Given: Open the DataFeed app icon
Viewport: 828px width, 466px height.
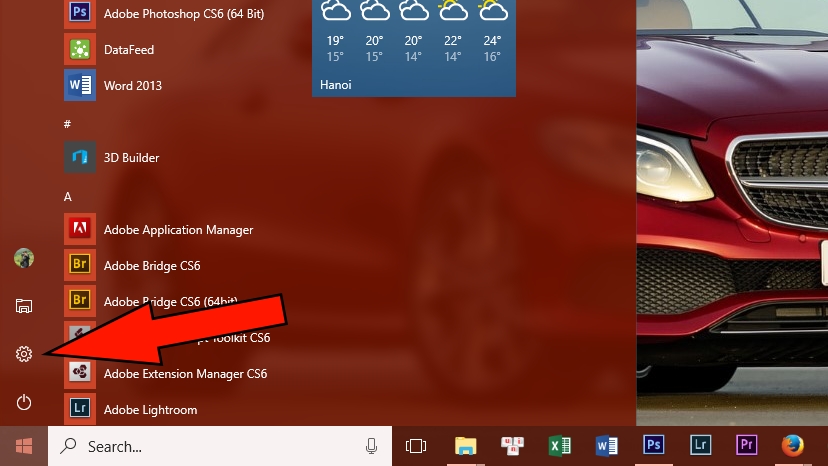Looking at the screenshot, I should pos(80,49).
